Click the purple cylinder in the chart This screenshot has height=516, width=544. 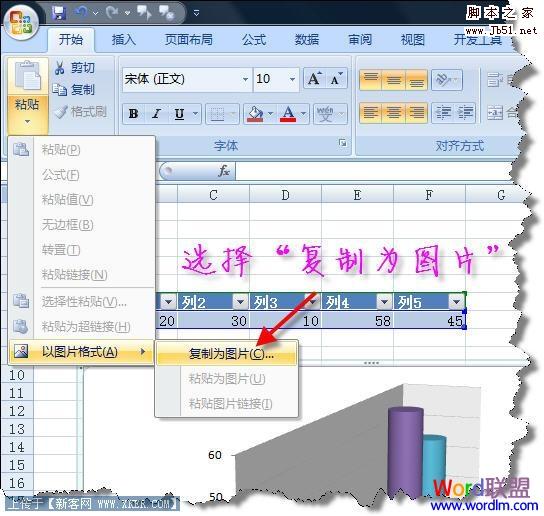pos(405,451)
